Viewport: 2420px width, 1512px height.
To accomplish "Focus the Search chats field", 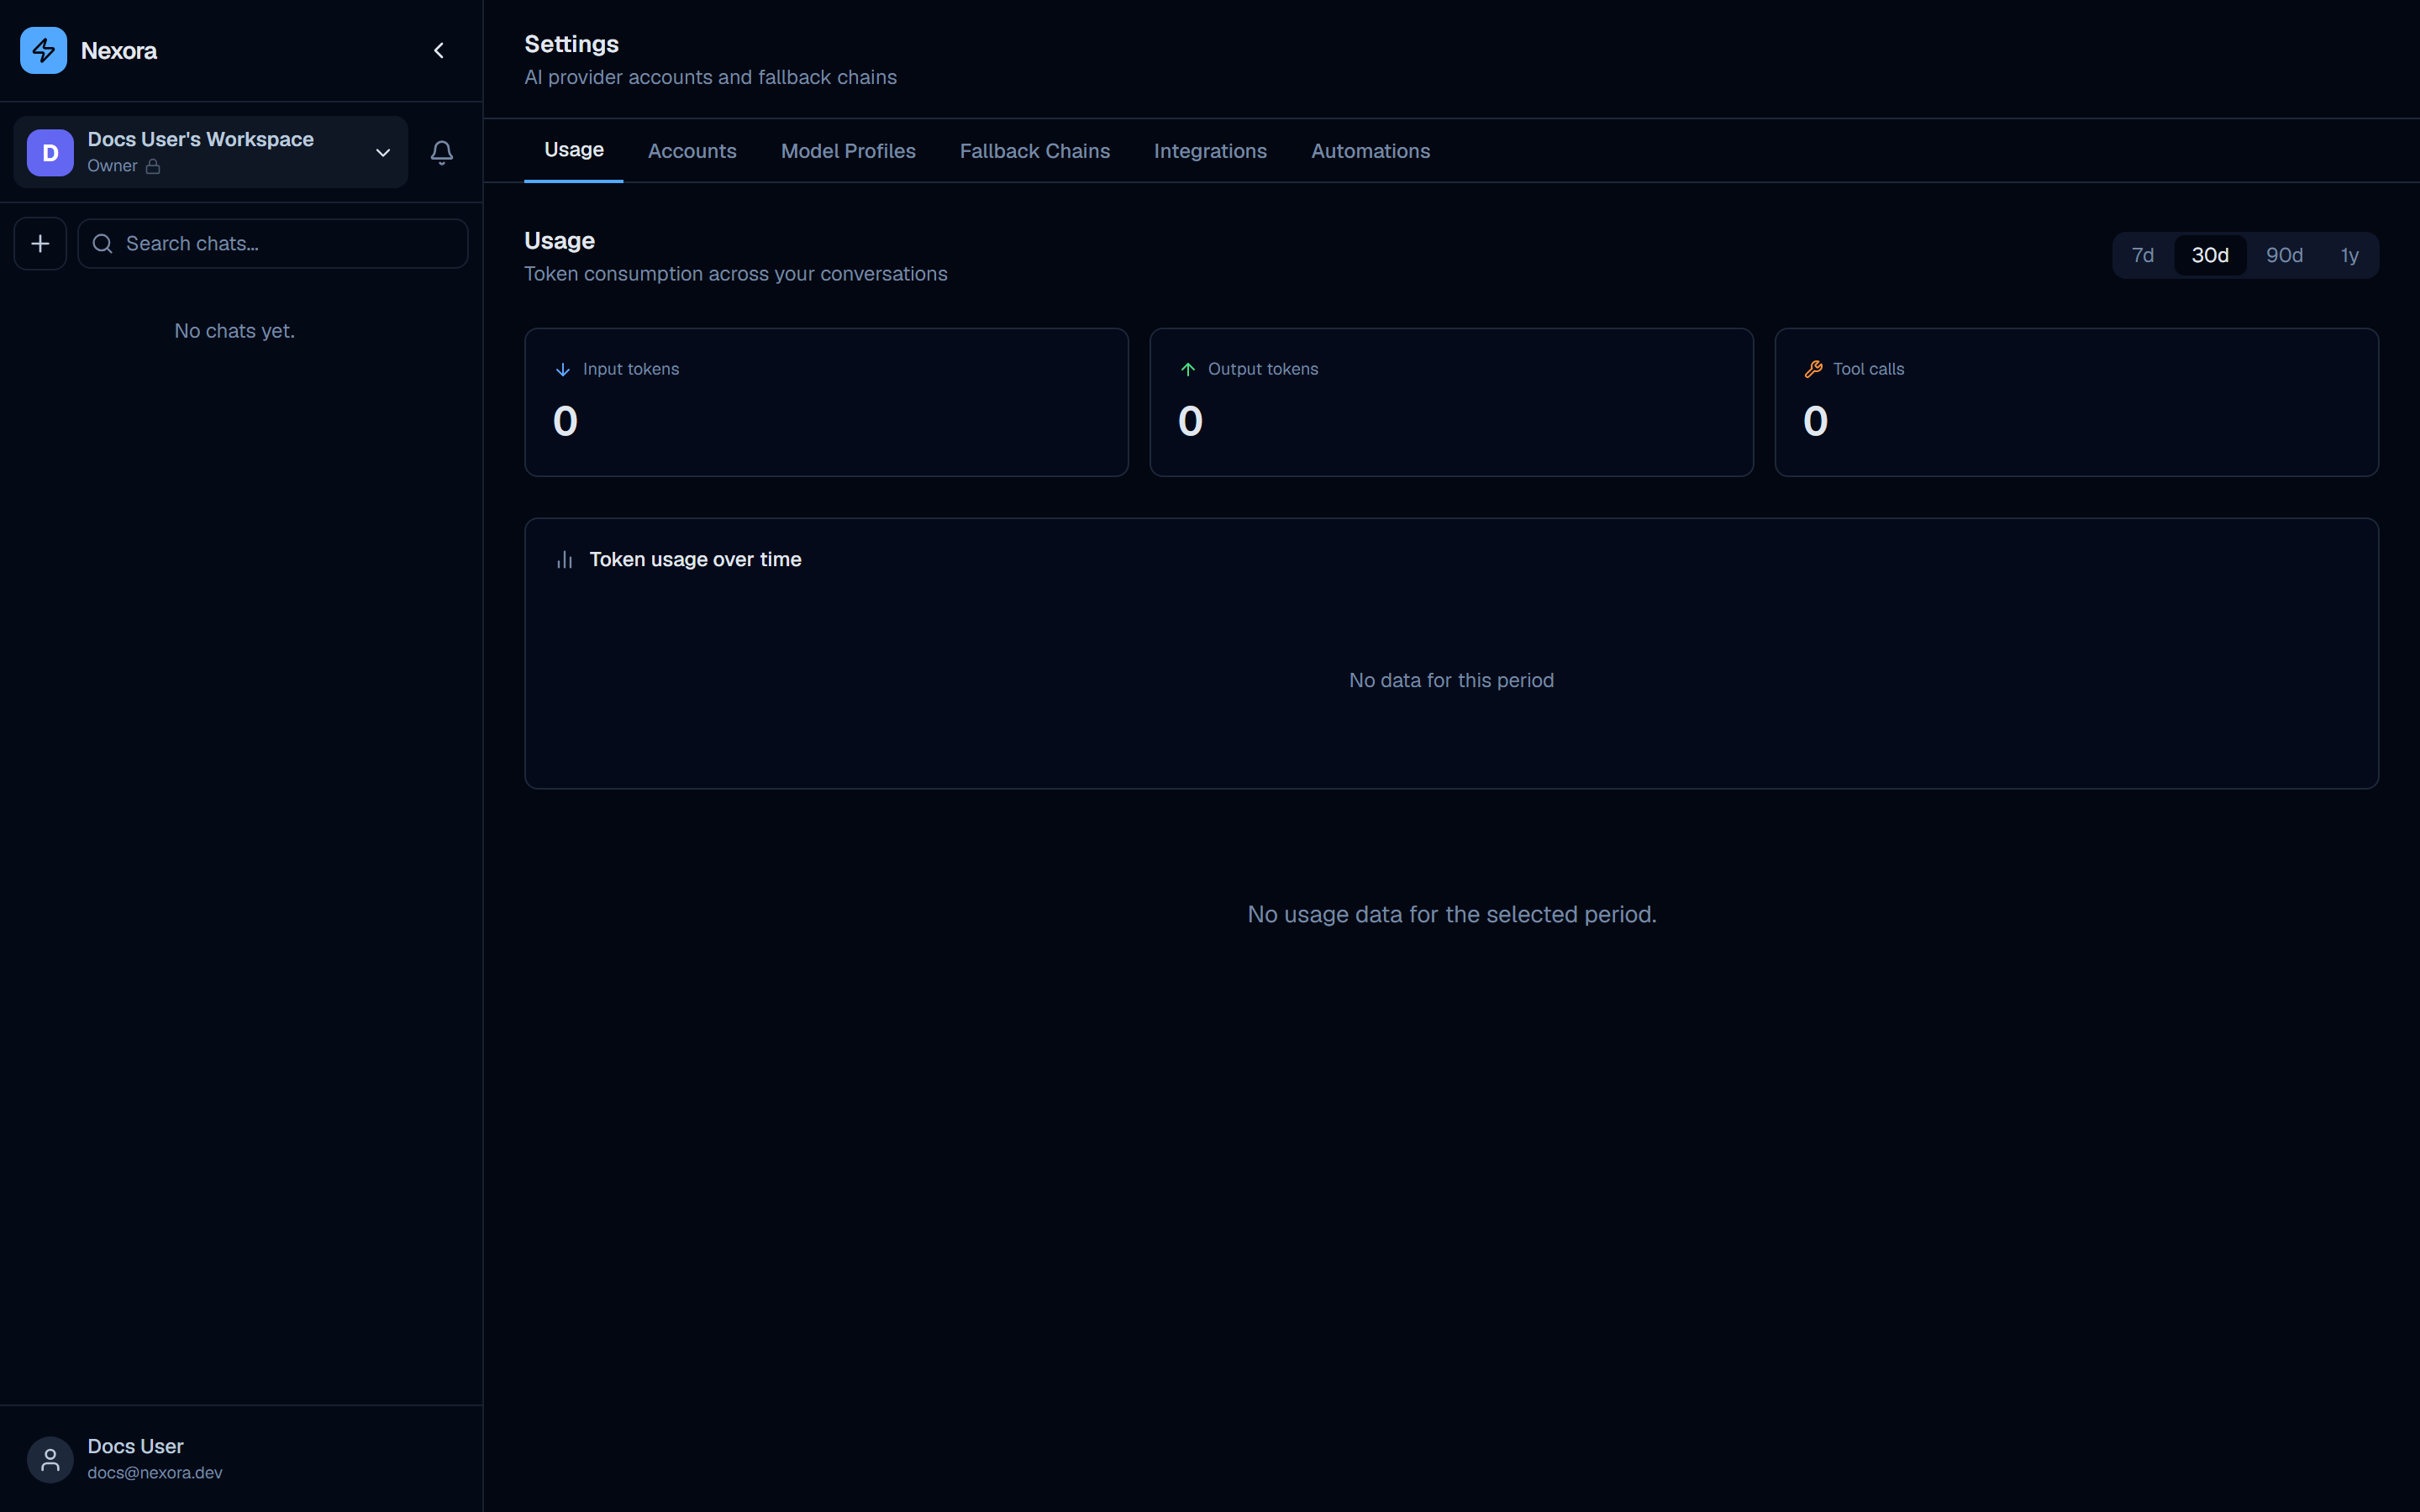I will [273, 244].
